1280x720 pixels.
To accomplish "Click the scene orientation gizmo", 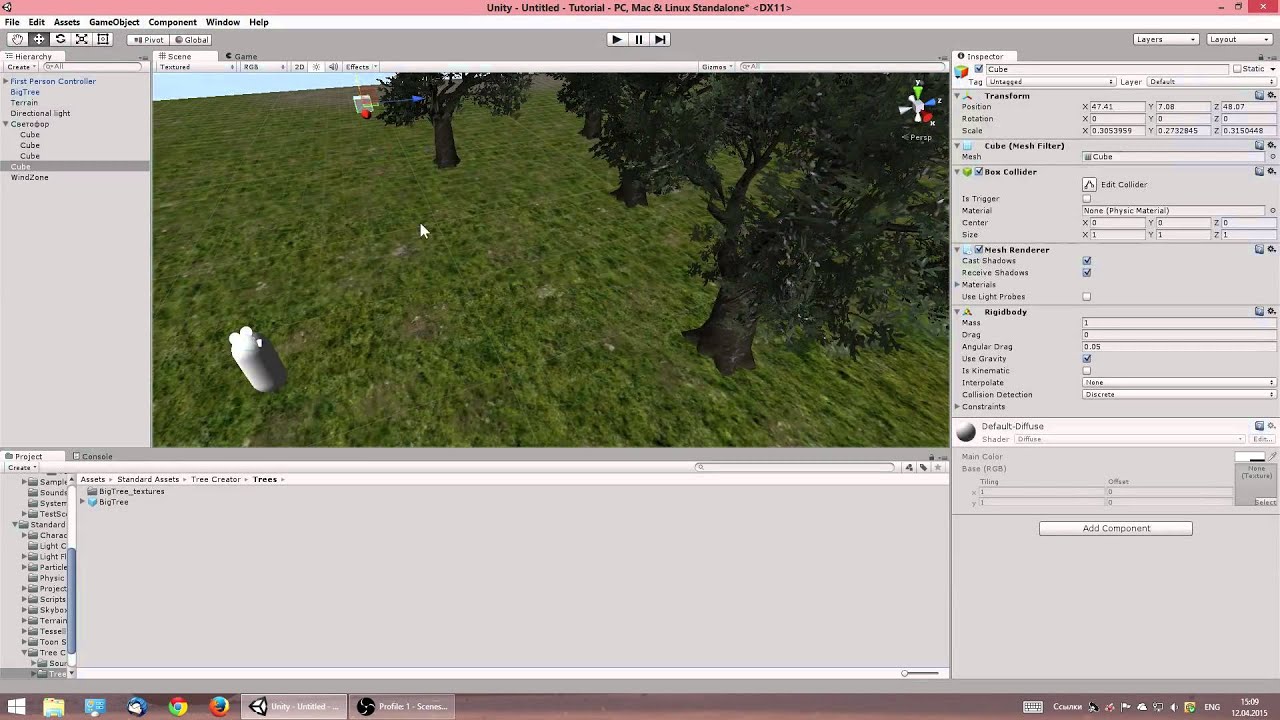I will click(916, 107).
